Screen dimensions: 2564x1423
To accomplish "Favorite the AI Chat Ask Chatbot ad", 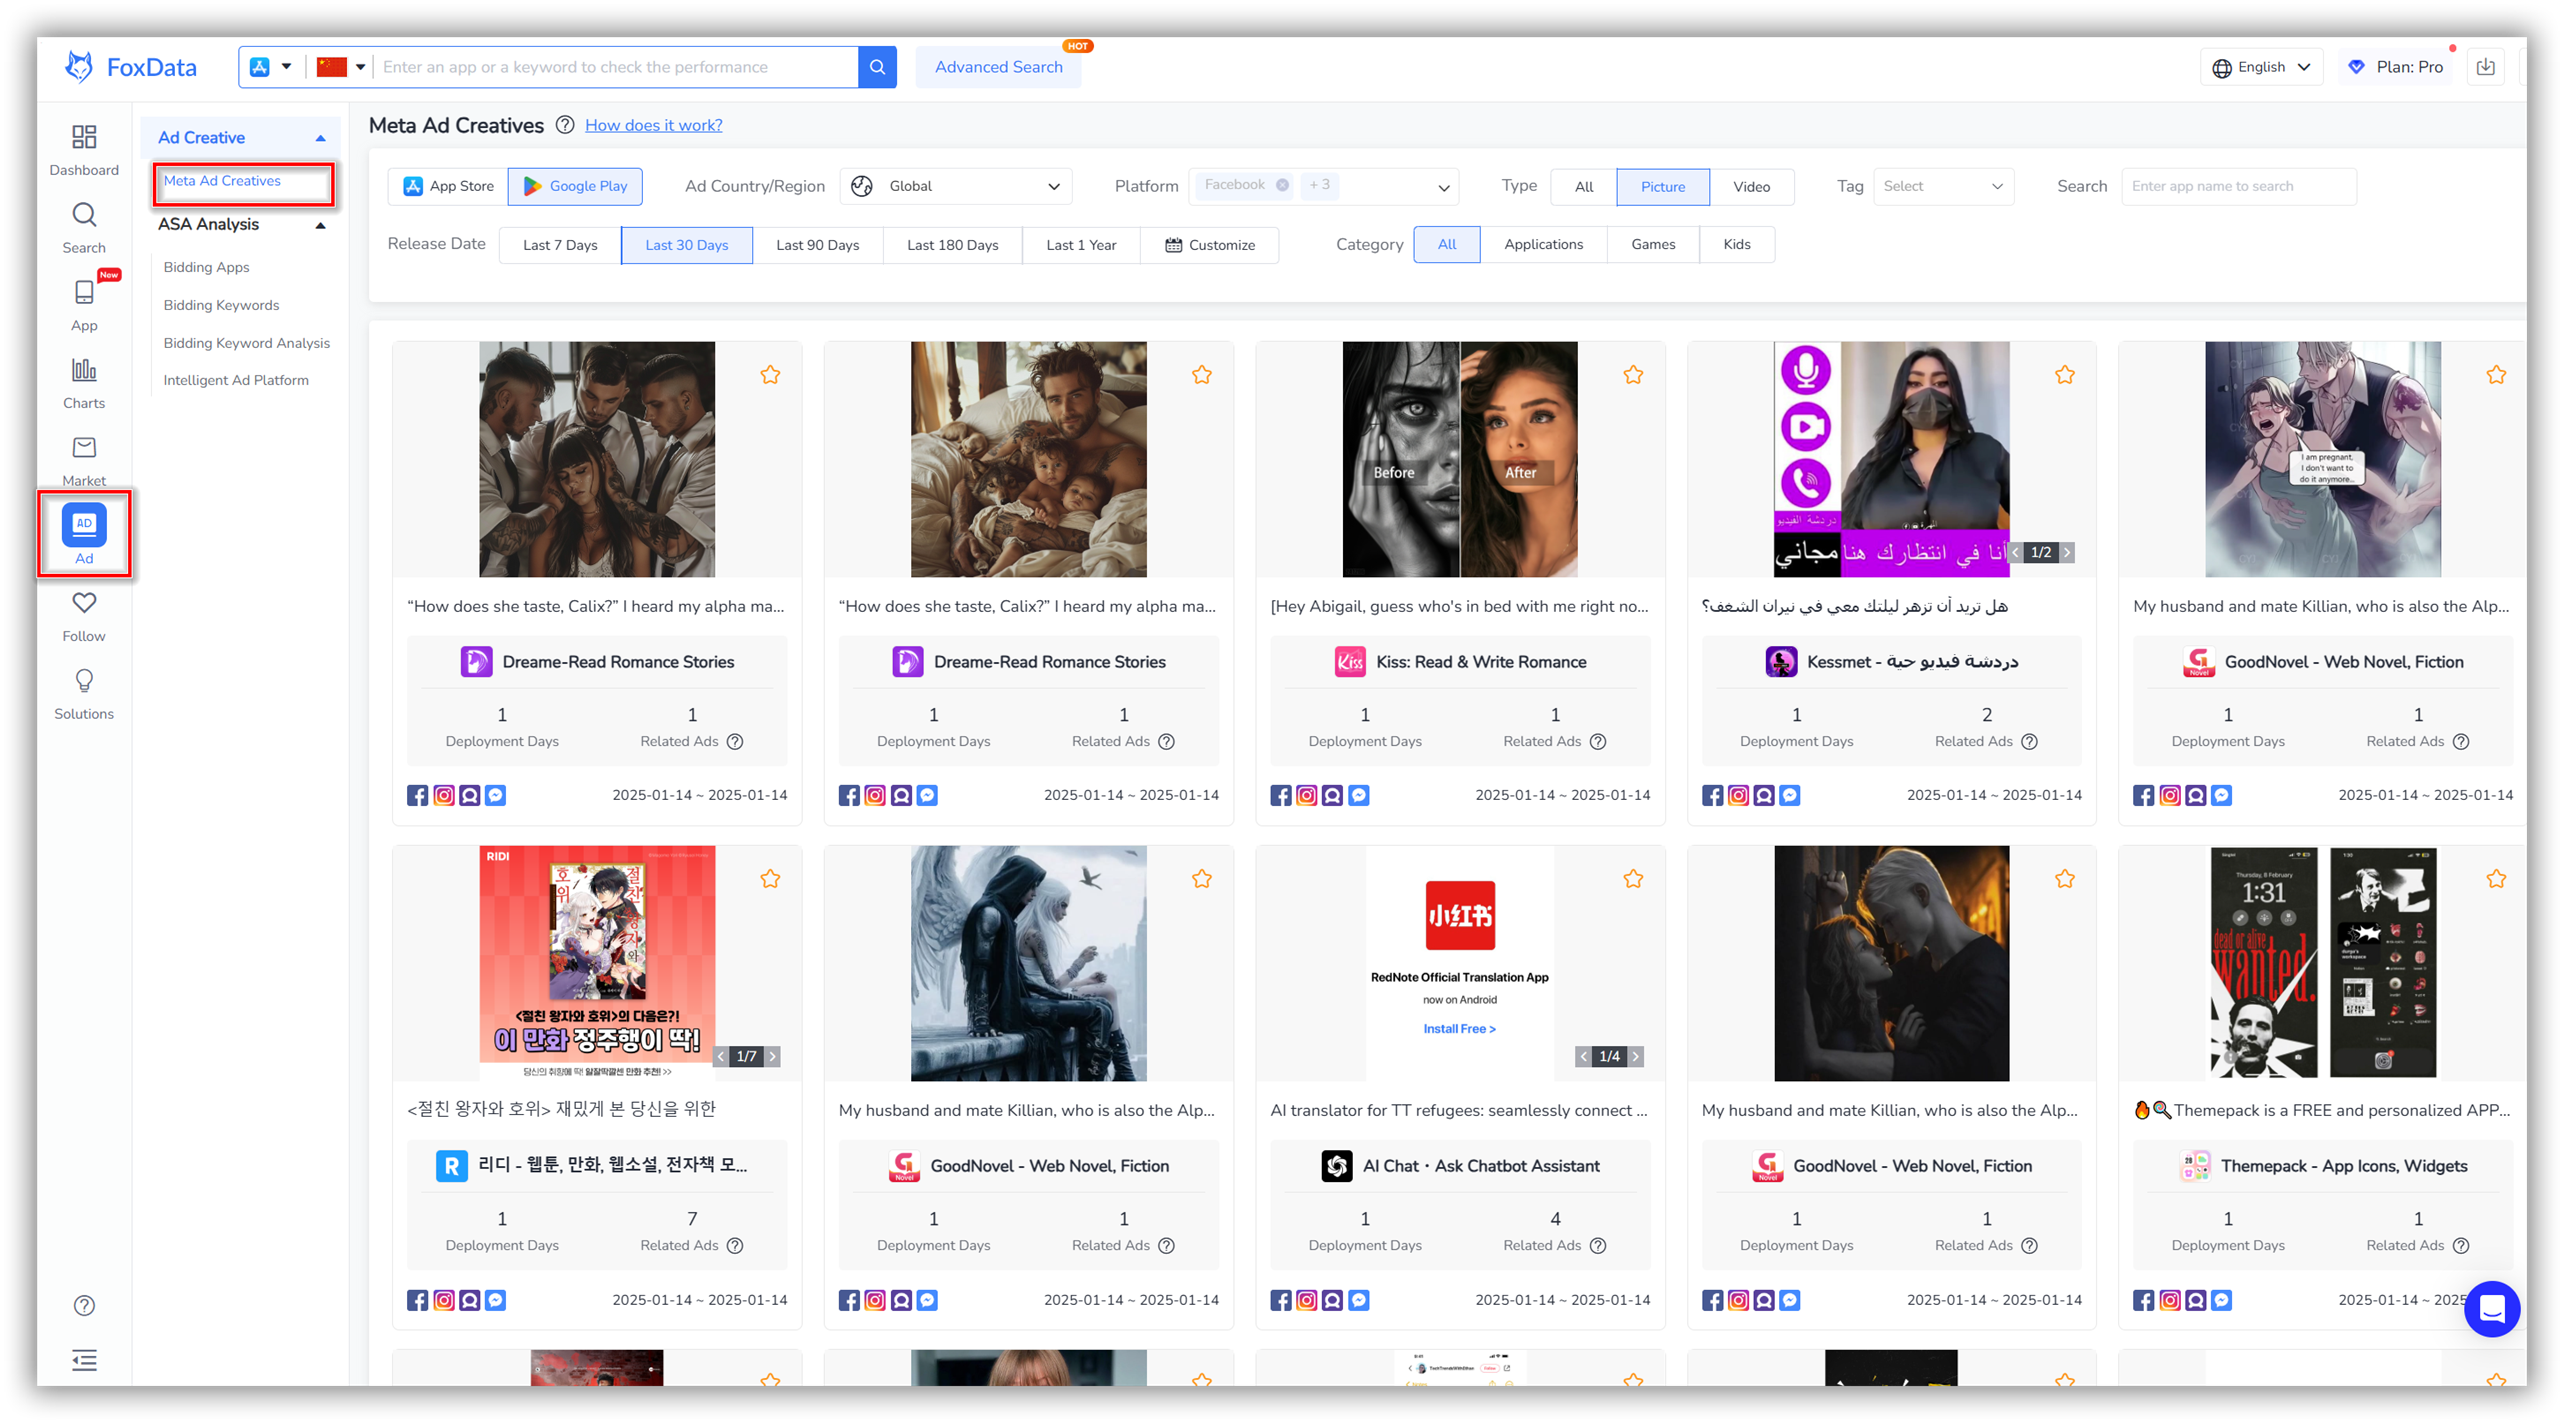I will (1633, 879).
